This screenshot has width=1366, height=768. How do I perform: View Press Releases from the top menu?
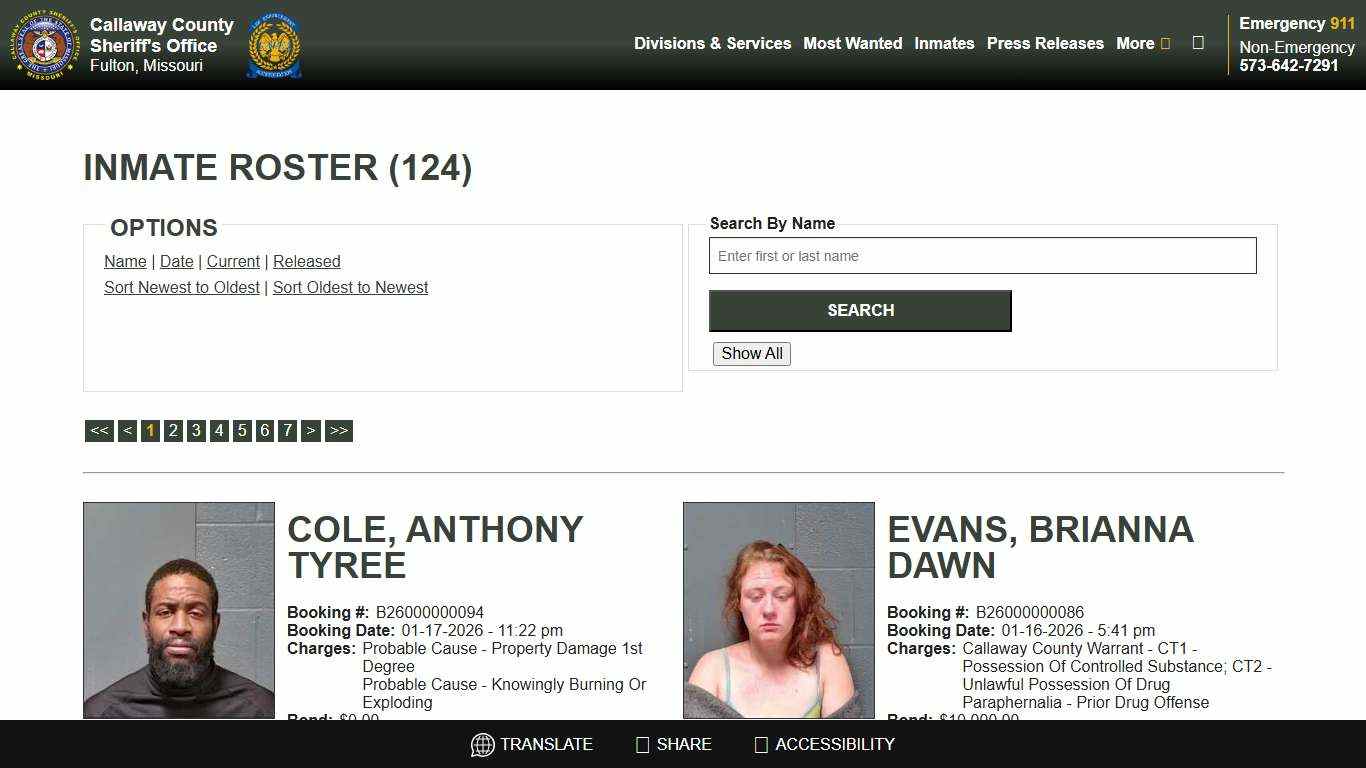[x=1045, y=44]
